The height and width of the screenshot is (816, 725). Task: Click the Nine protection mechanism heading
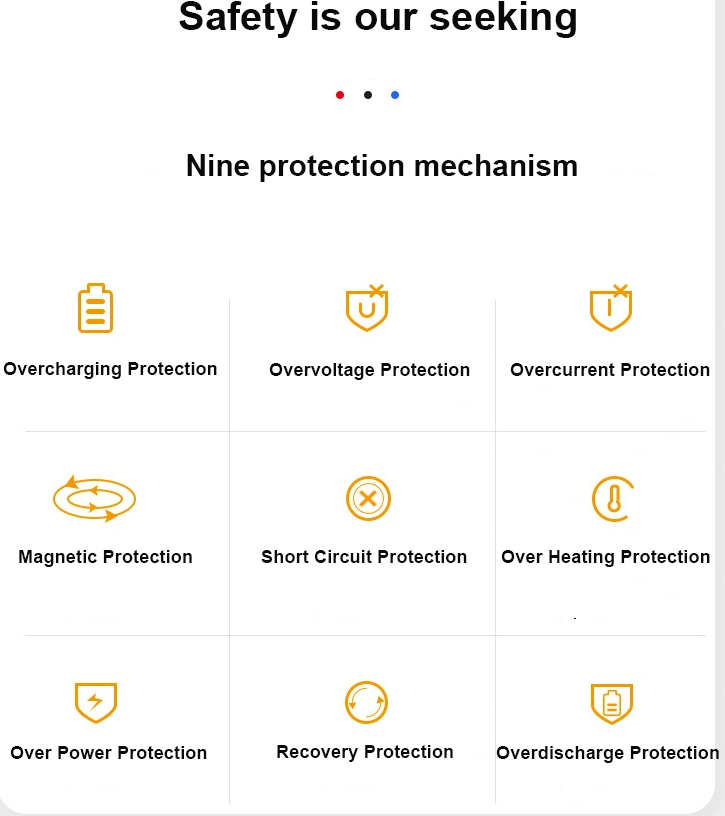[382, 165]
